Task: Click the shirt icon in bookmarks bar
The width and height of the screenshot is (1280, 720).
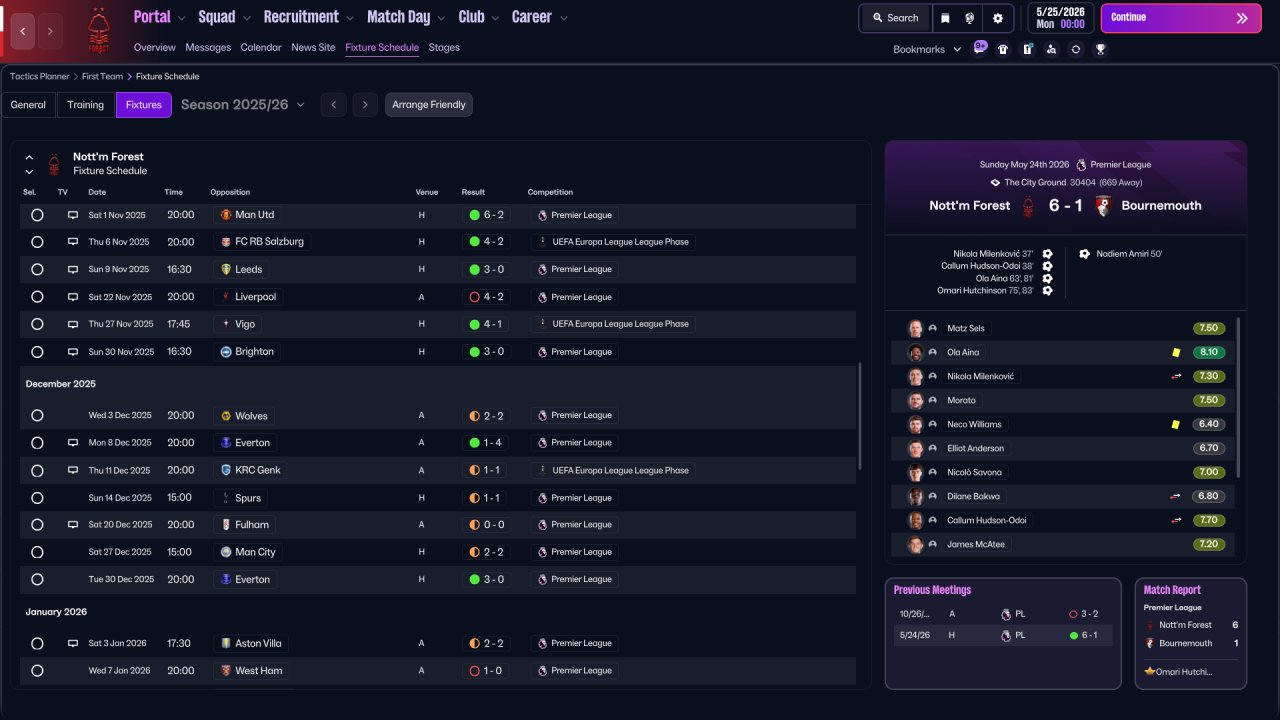Action: click(1003, 49)
